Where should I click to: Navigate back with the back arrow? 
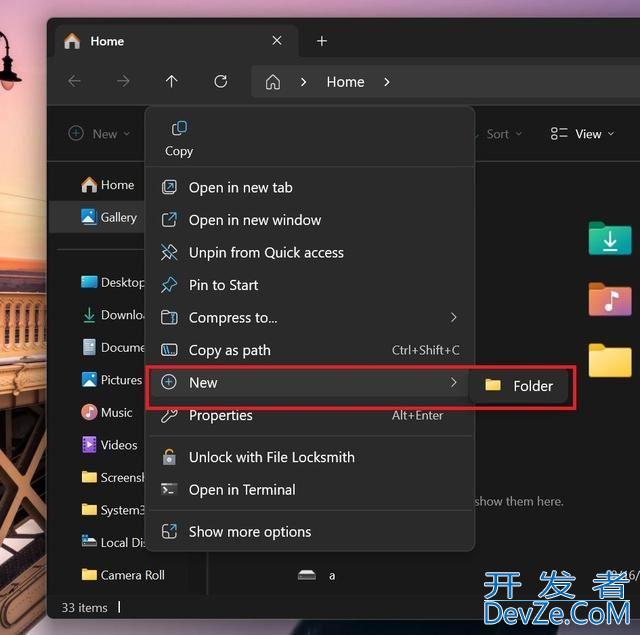[75, 82]
